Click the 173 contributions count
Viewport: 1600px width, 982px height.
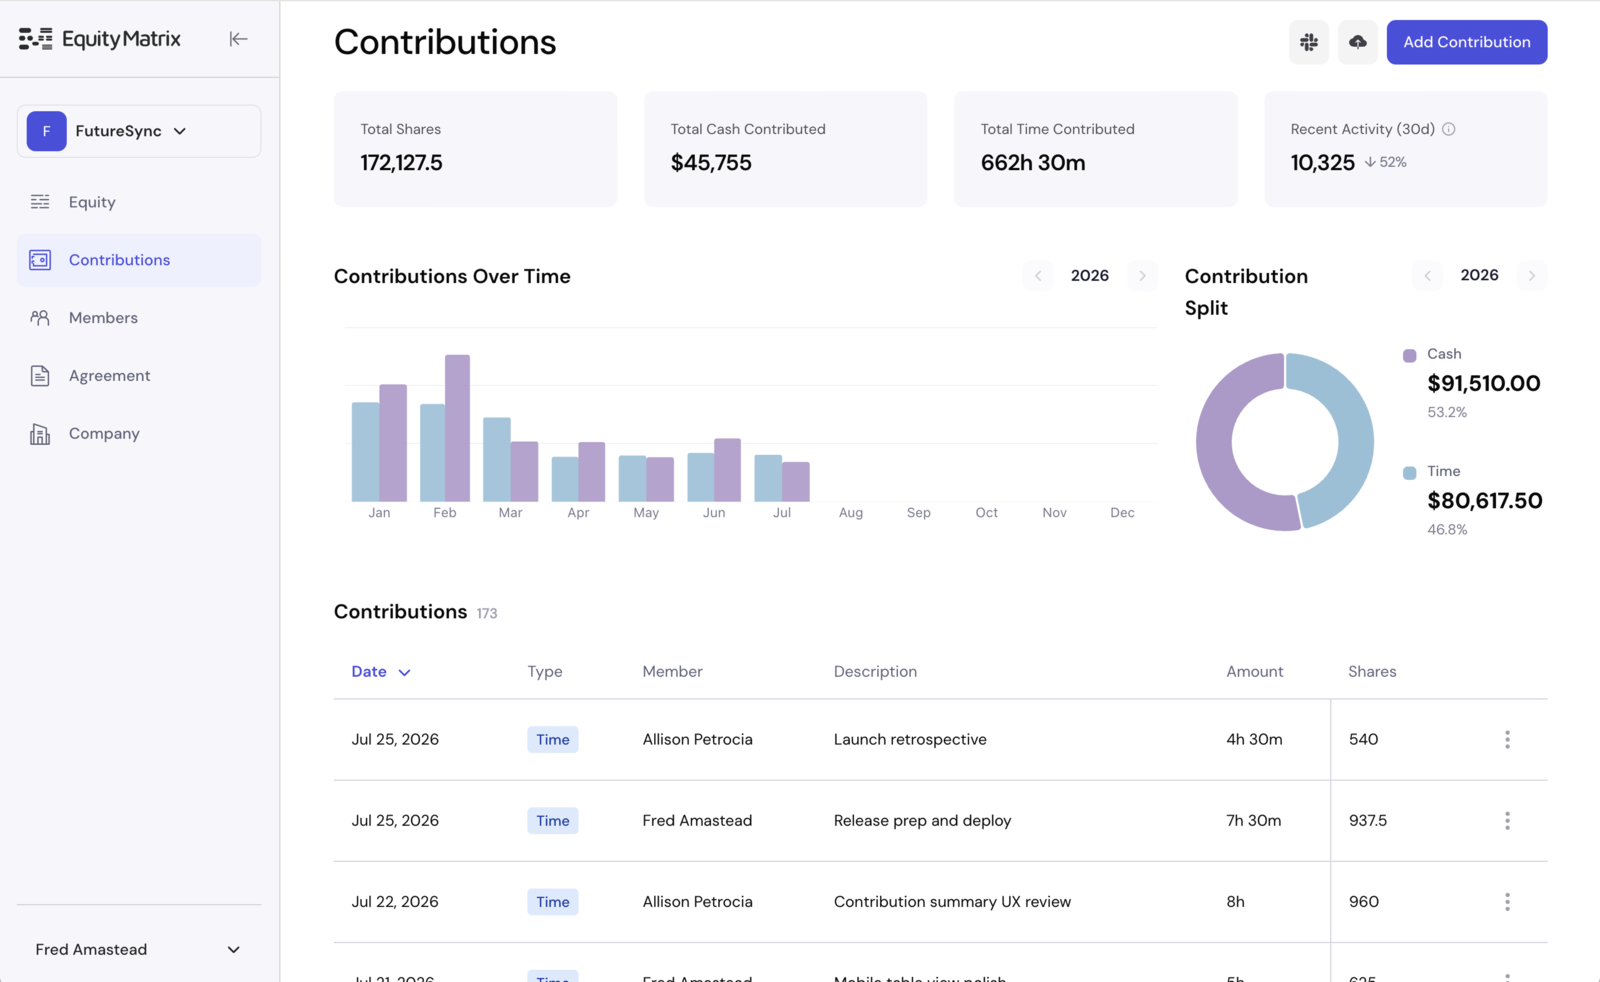pos(487,614)
